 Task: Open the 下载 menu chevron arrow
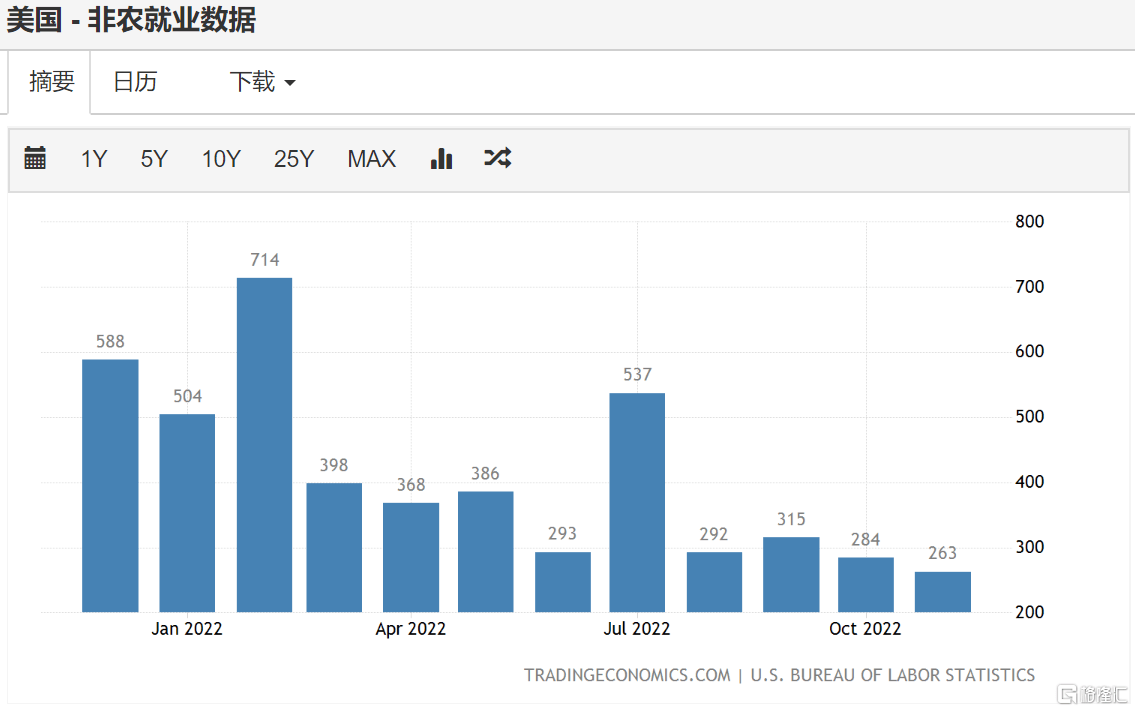coord(290,84)
